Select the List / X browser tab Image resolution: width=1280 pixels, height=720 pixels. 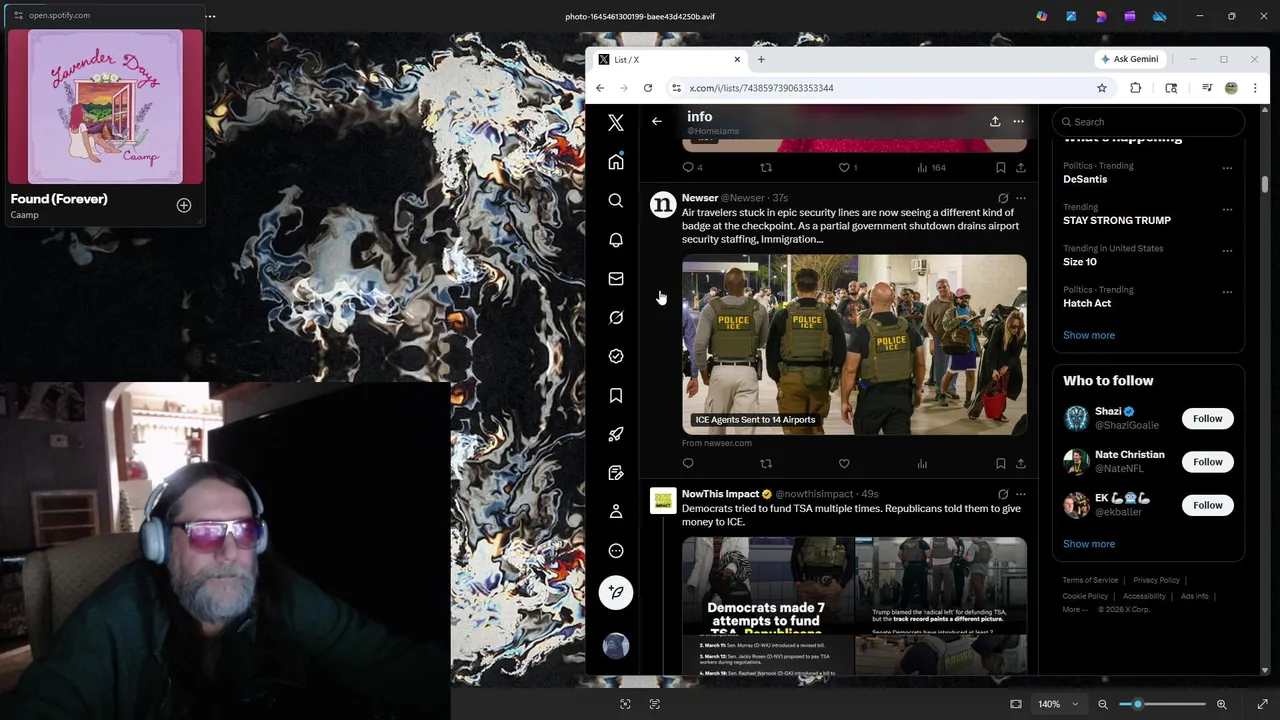pos(668,59)
